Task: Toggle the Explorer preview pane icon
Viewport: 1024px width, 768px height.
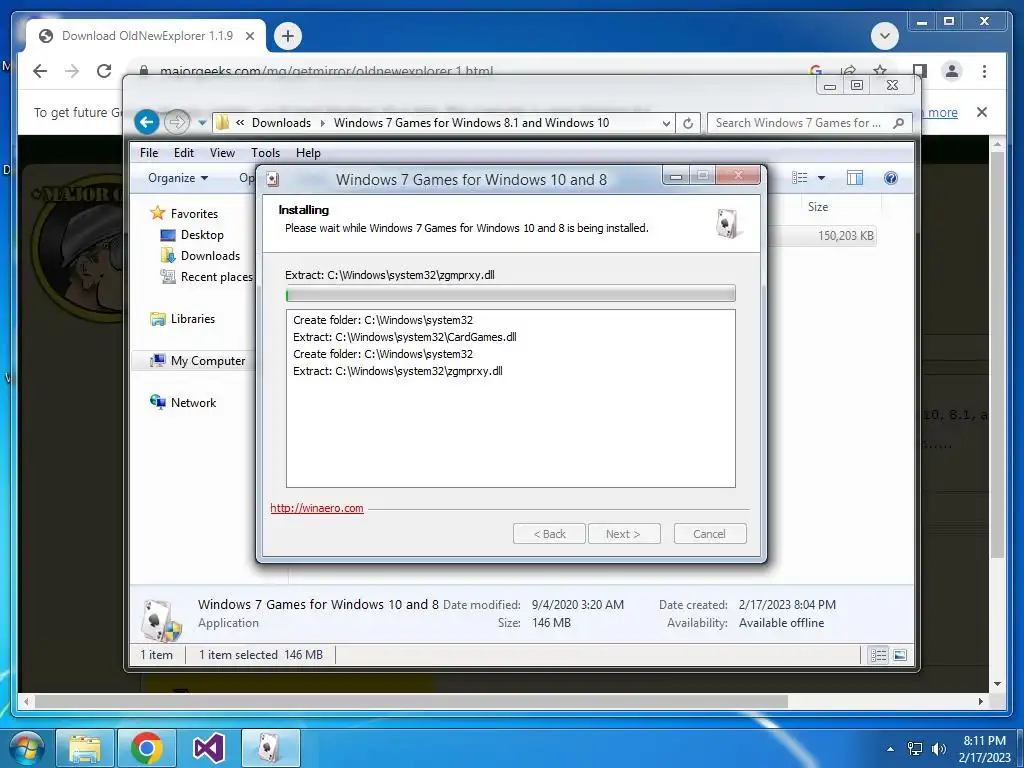Action: [x=855, y=178]
